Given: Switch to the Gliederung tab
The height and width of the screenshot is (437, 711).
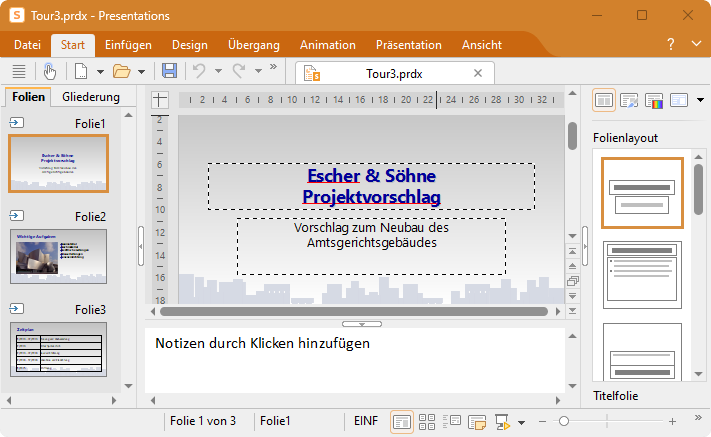Looking at the screenshot, I should click(91, 97).
